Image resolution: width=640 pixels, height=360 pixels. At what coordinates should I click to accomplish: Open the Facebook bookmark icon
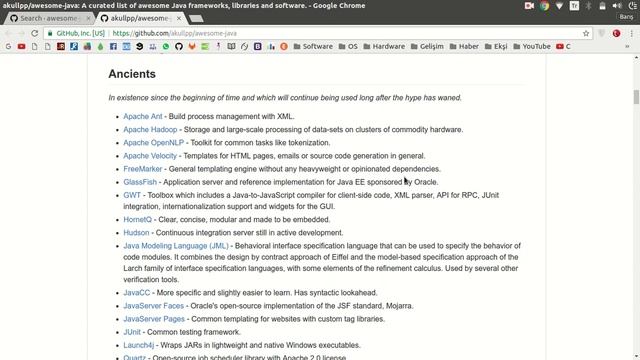113,47
